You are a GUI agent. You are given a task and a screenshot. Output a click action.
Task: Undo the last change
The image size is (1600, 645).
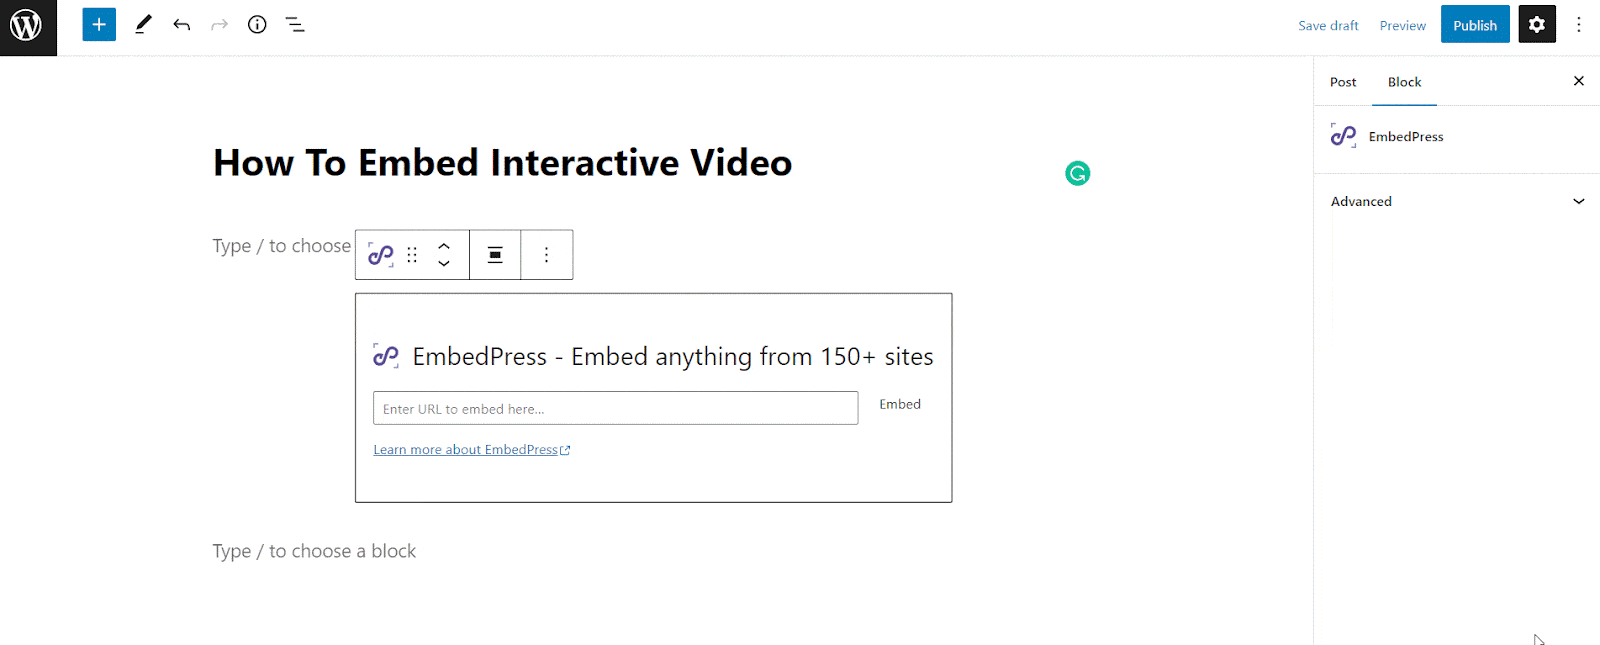pos(181,25)
